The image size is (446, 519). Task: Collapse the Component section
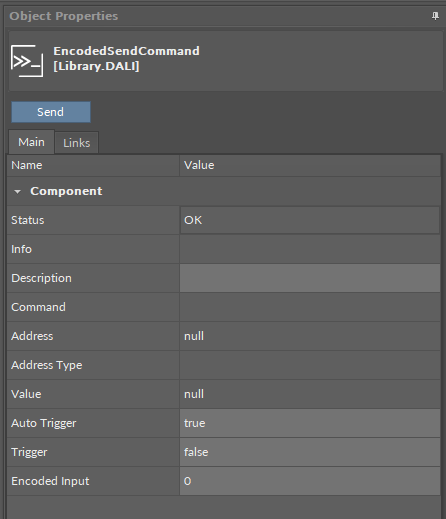pyautogui.click(x=17, y=191)
